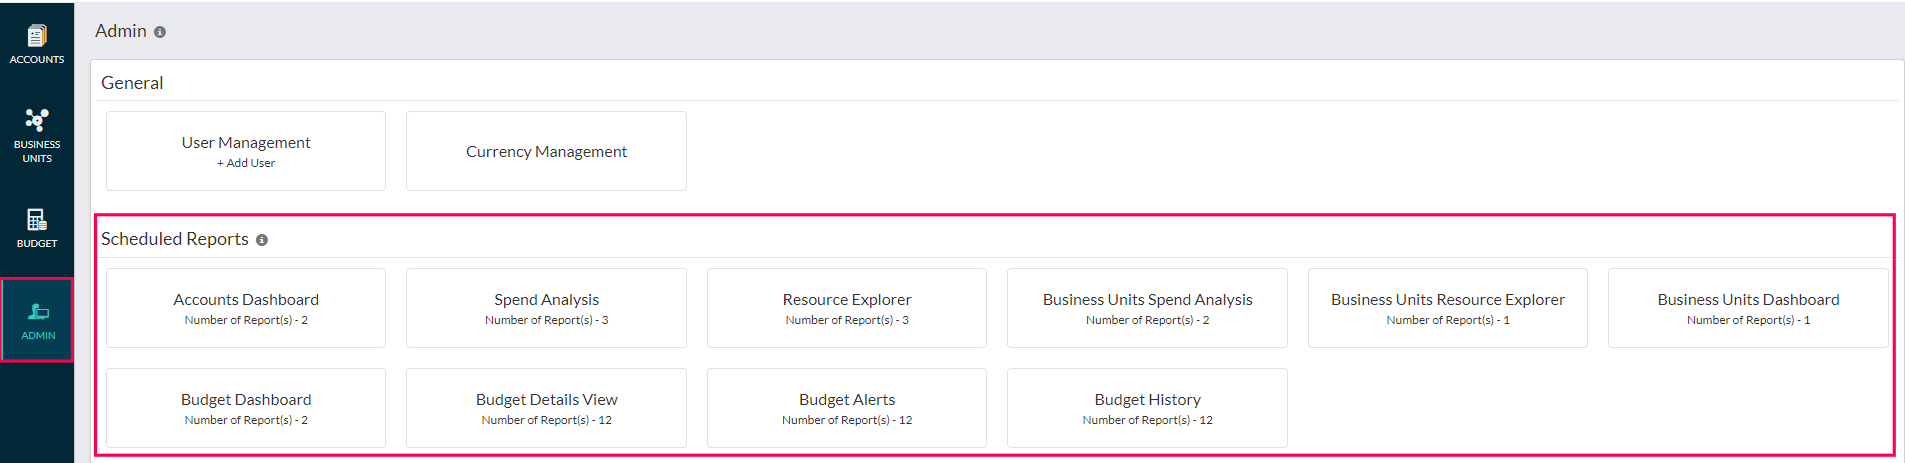Click the Scheduled Reports section heading
Viewport: 1905px width, 463px height.
pos(175,239)
